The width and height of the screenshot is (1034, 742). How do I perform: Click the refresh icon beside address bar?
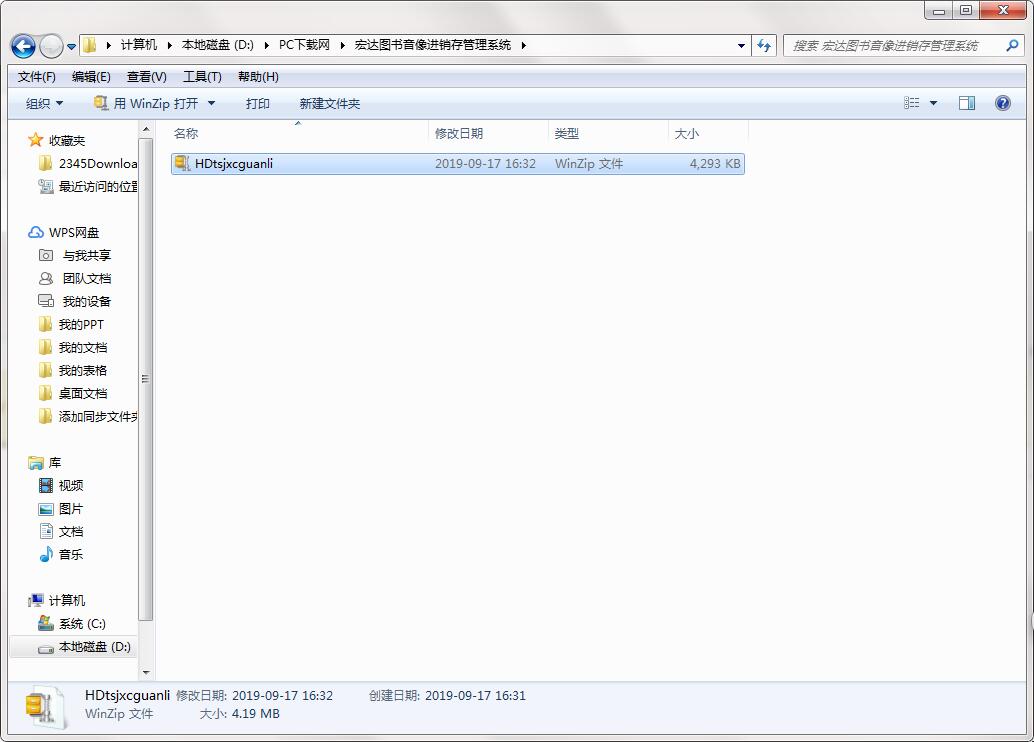(765, 45)
